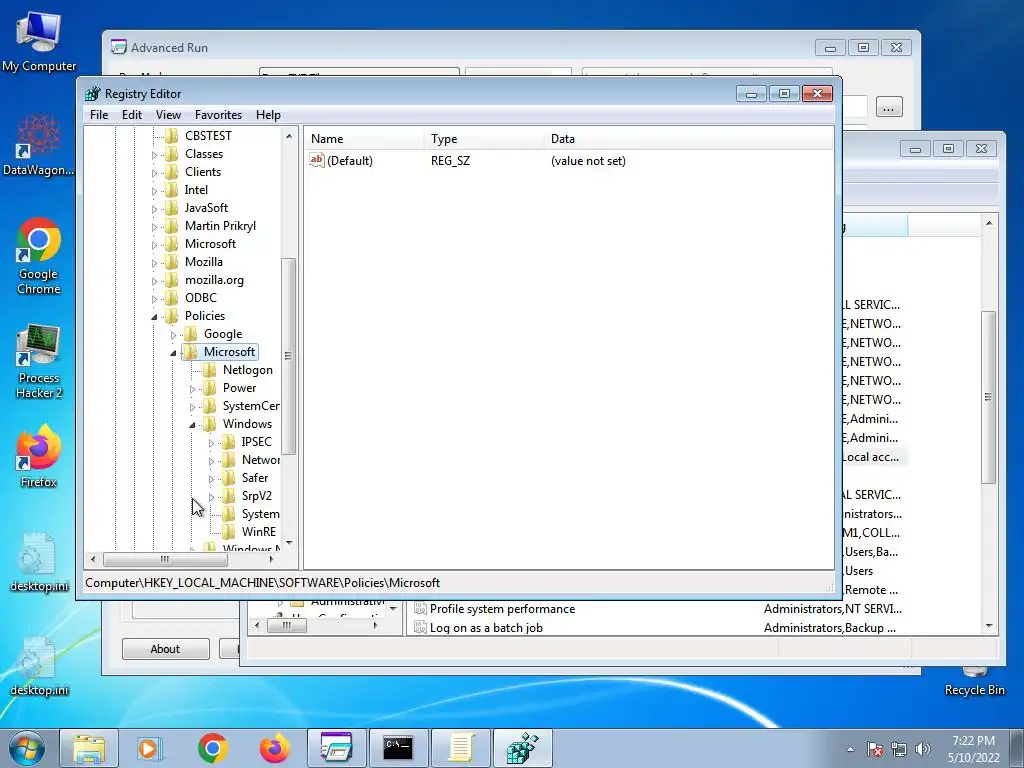
Task: Collapse the Policies registry key
Action: click(x=154, y=317)
